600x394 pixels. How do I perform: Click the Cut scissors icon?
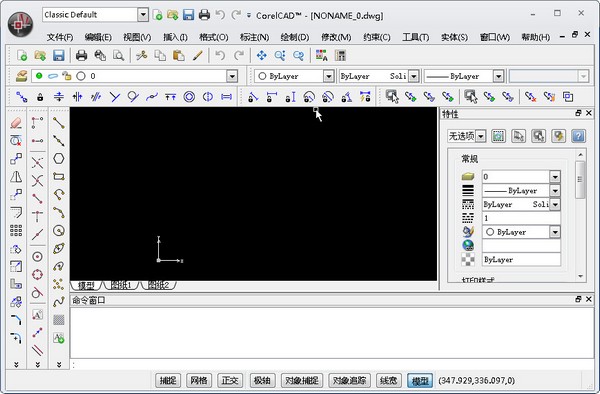point(142,56)
